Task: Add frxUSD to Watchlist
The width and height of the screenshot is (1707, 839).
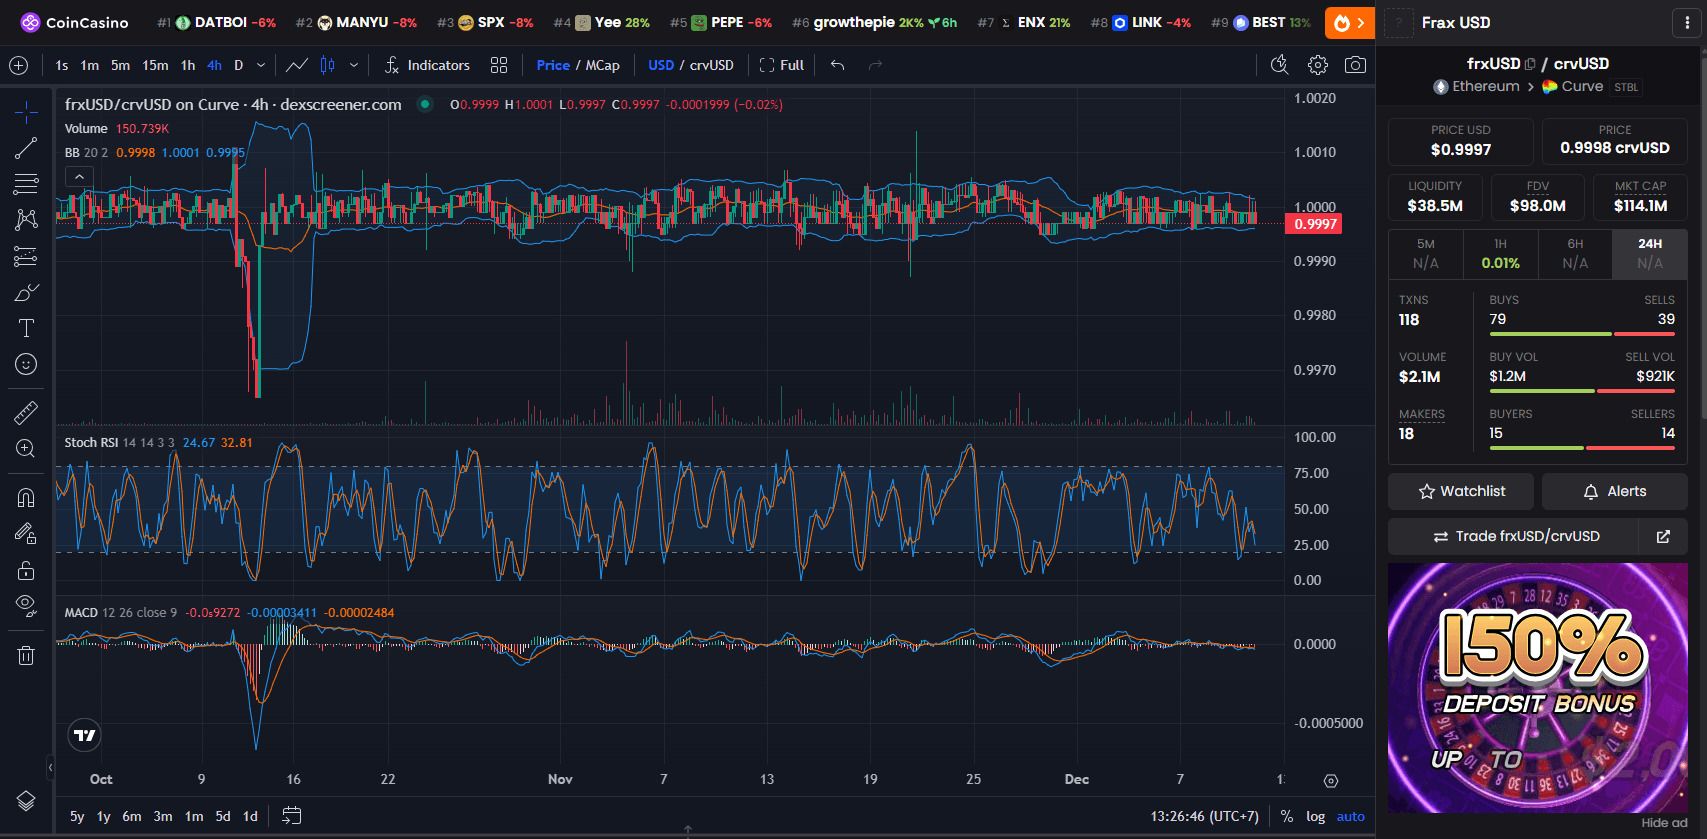Action: pyautogui.click(x=1461, y=491)
